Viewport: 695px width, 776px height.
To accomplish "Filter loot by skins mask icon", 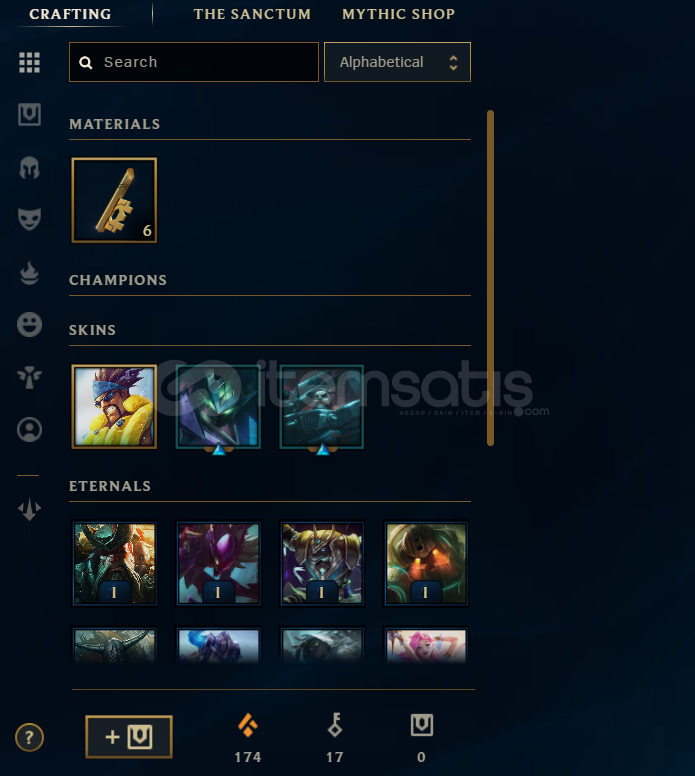I will tap(29, 219).
